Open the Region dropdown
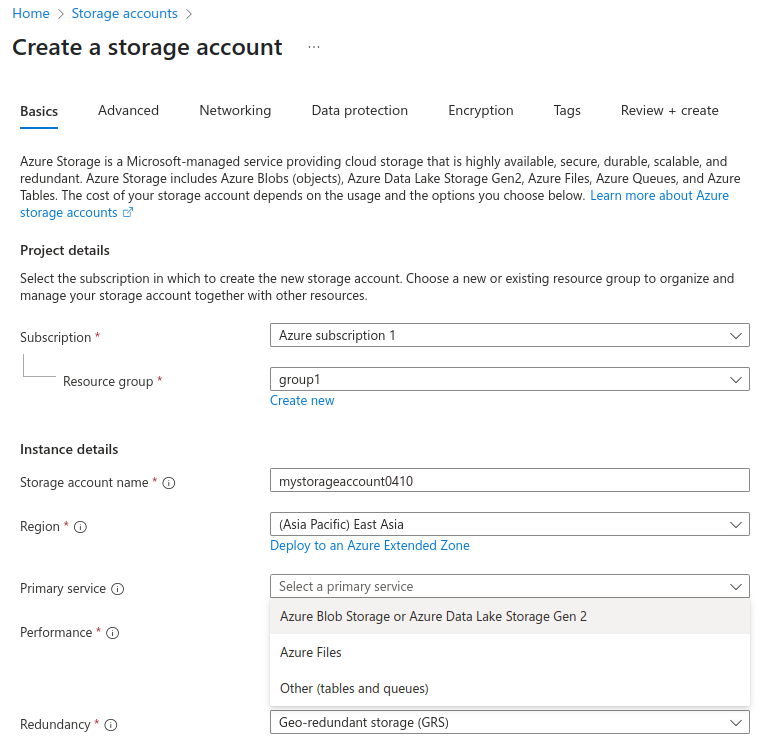This screenshot has width=782, height=740. [x=509, y=524]
